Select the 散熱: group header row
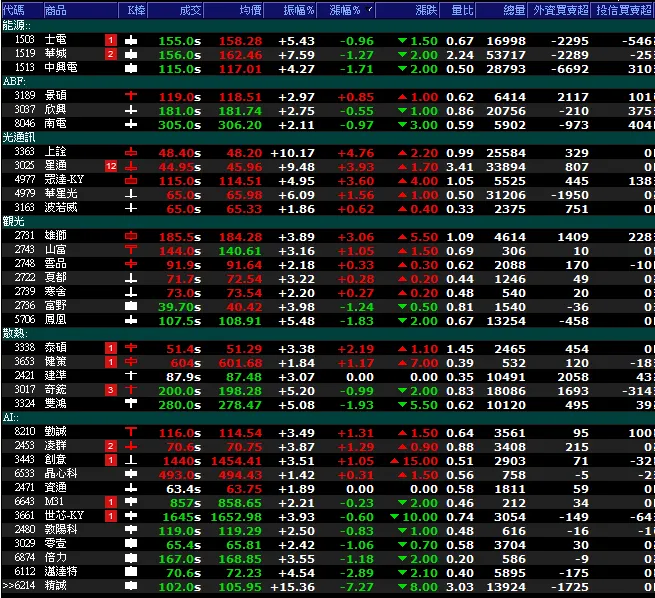This screenshot has width=655, height=598. pos(328,333)
